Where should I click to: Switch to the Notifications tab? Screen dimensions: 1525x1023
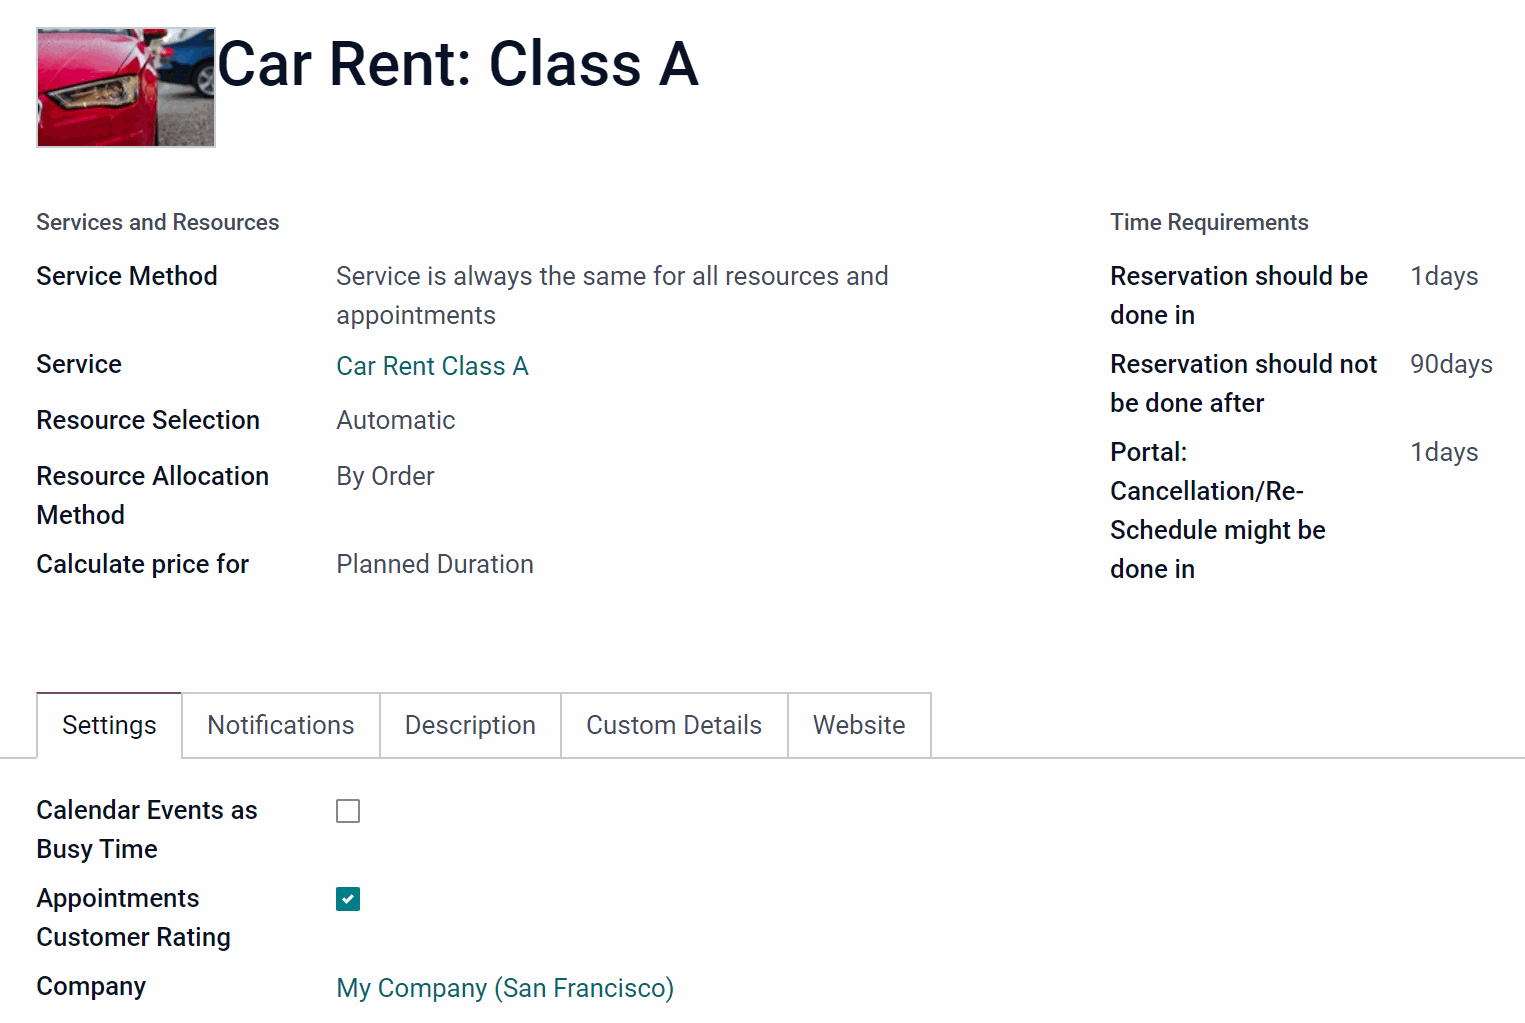(281, 725)
